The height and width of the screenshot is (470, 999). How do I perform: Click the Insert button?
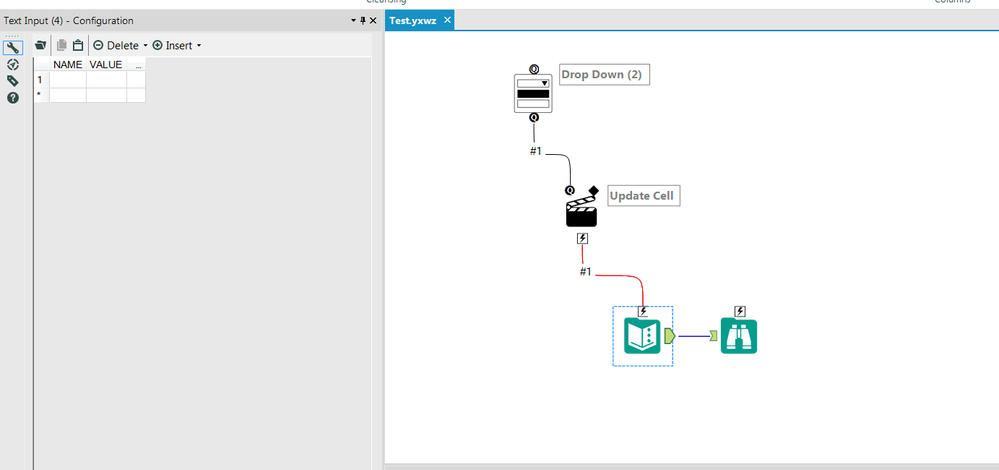173,45
